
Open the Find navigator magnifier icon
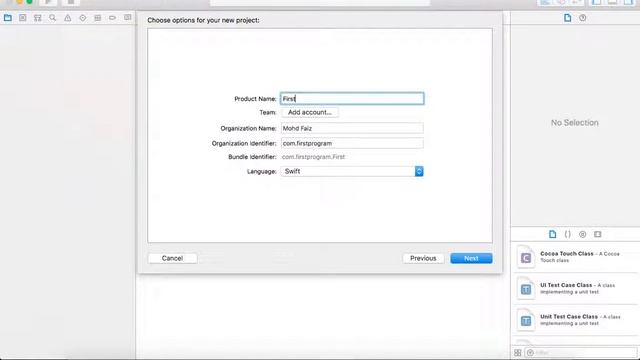(53, 18)
